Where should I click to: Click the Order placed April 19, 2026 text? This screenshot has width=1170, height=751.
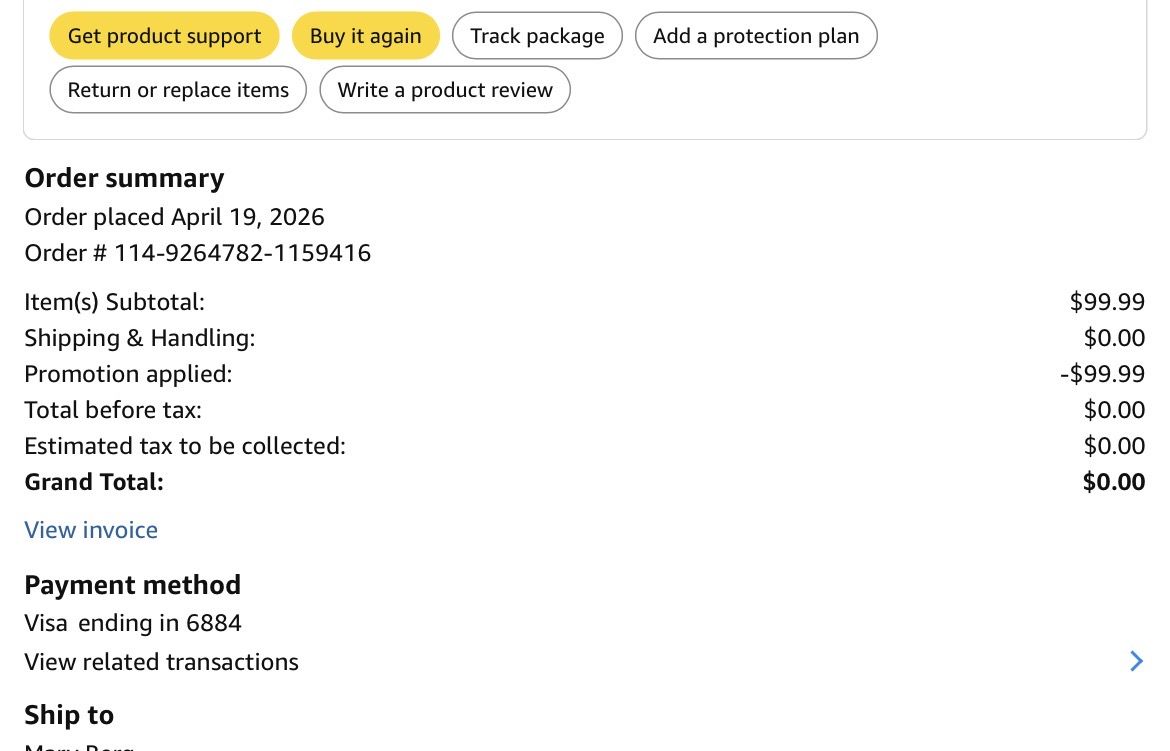(x=174, y=217)
